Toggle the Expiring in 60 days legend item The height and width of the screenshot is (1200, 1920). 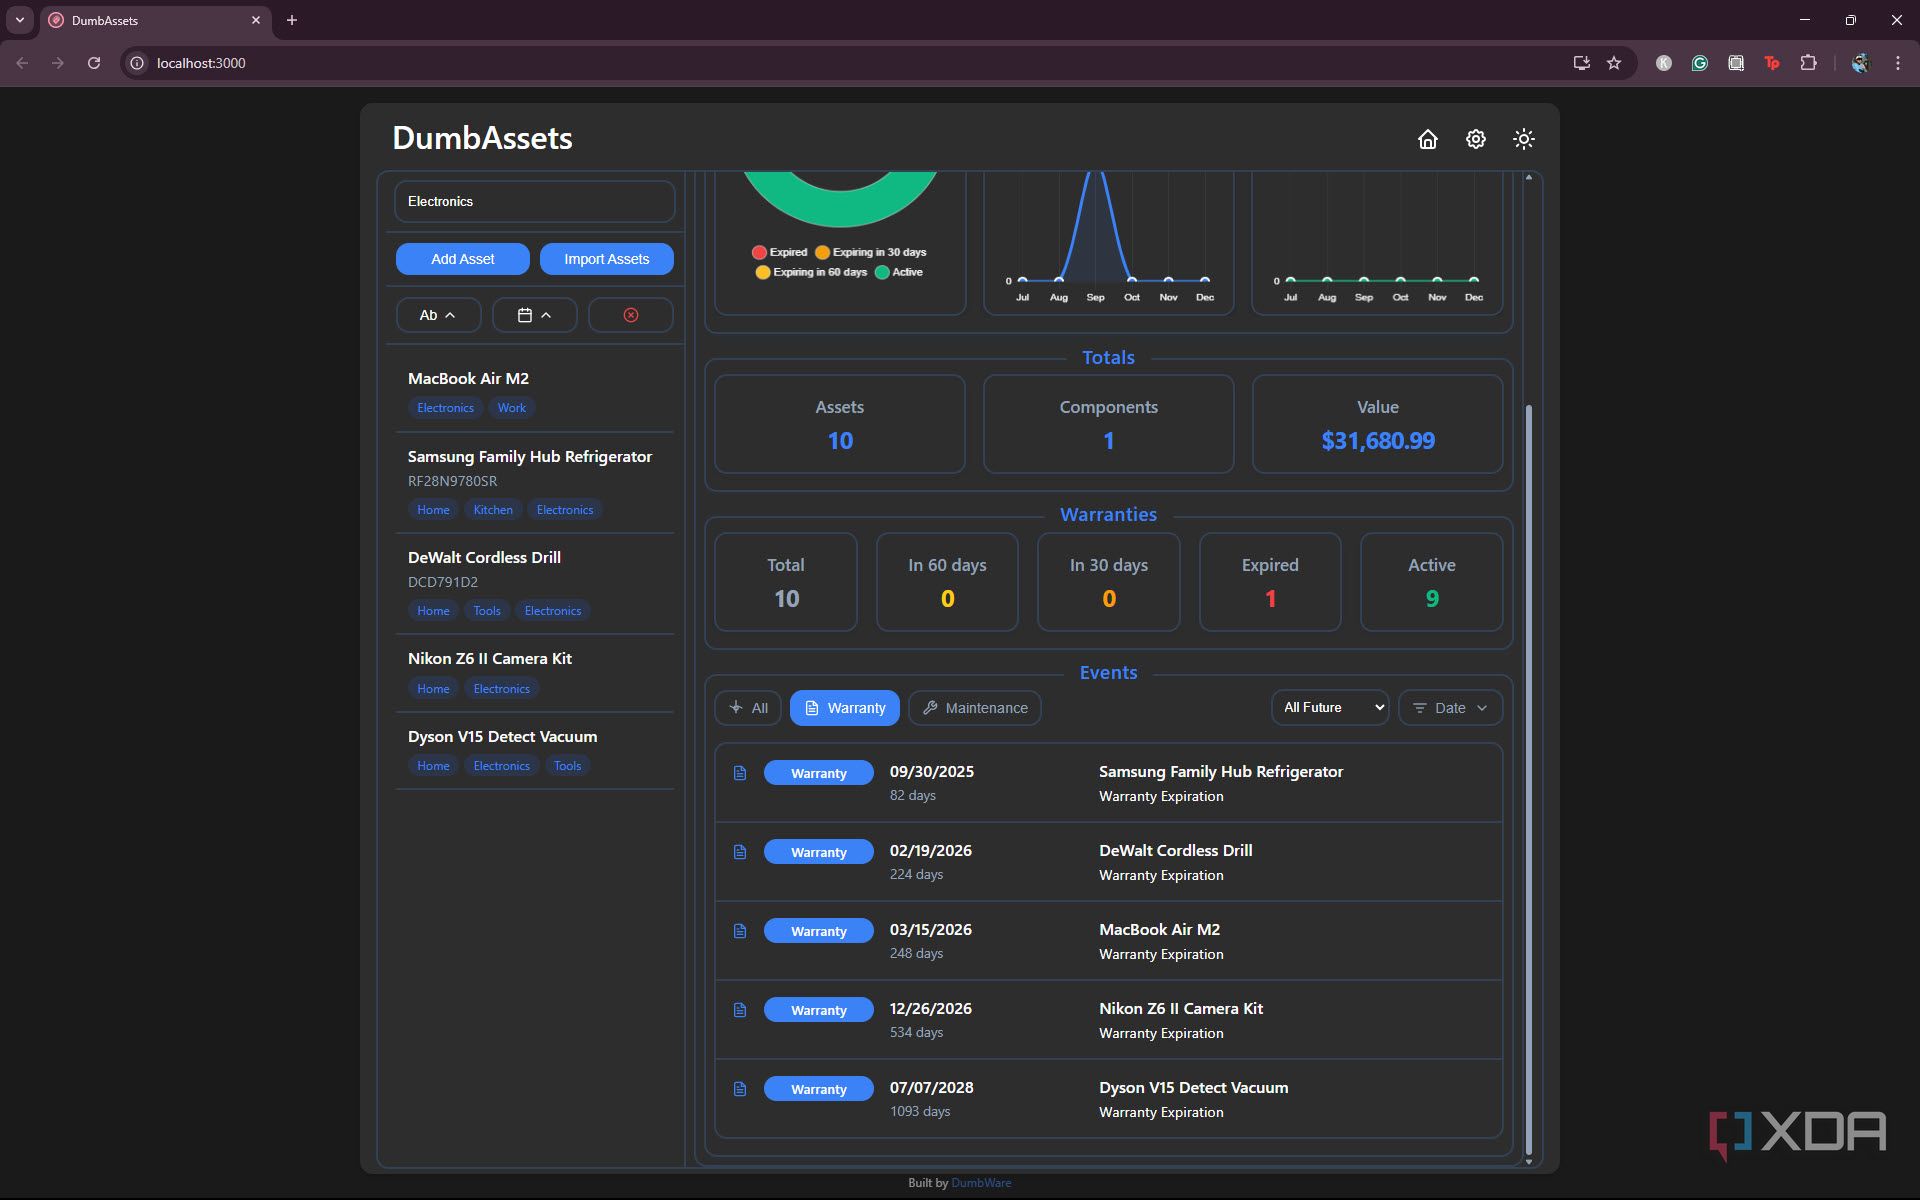pos(811,272)
